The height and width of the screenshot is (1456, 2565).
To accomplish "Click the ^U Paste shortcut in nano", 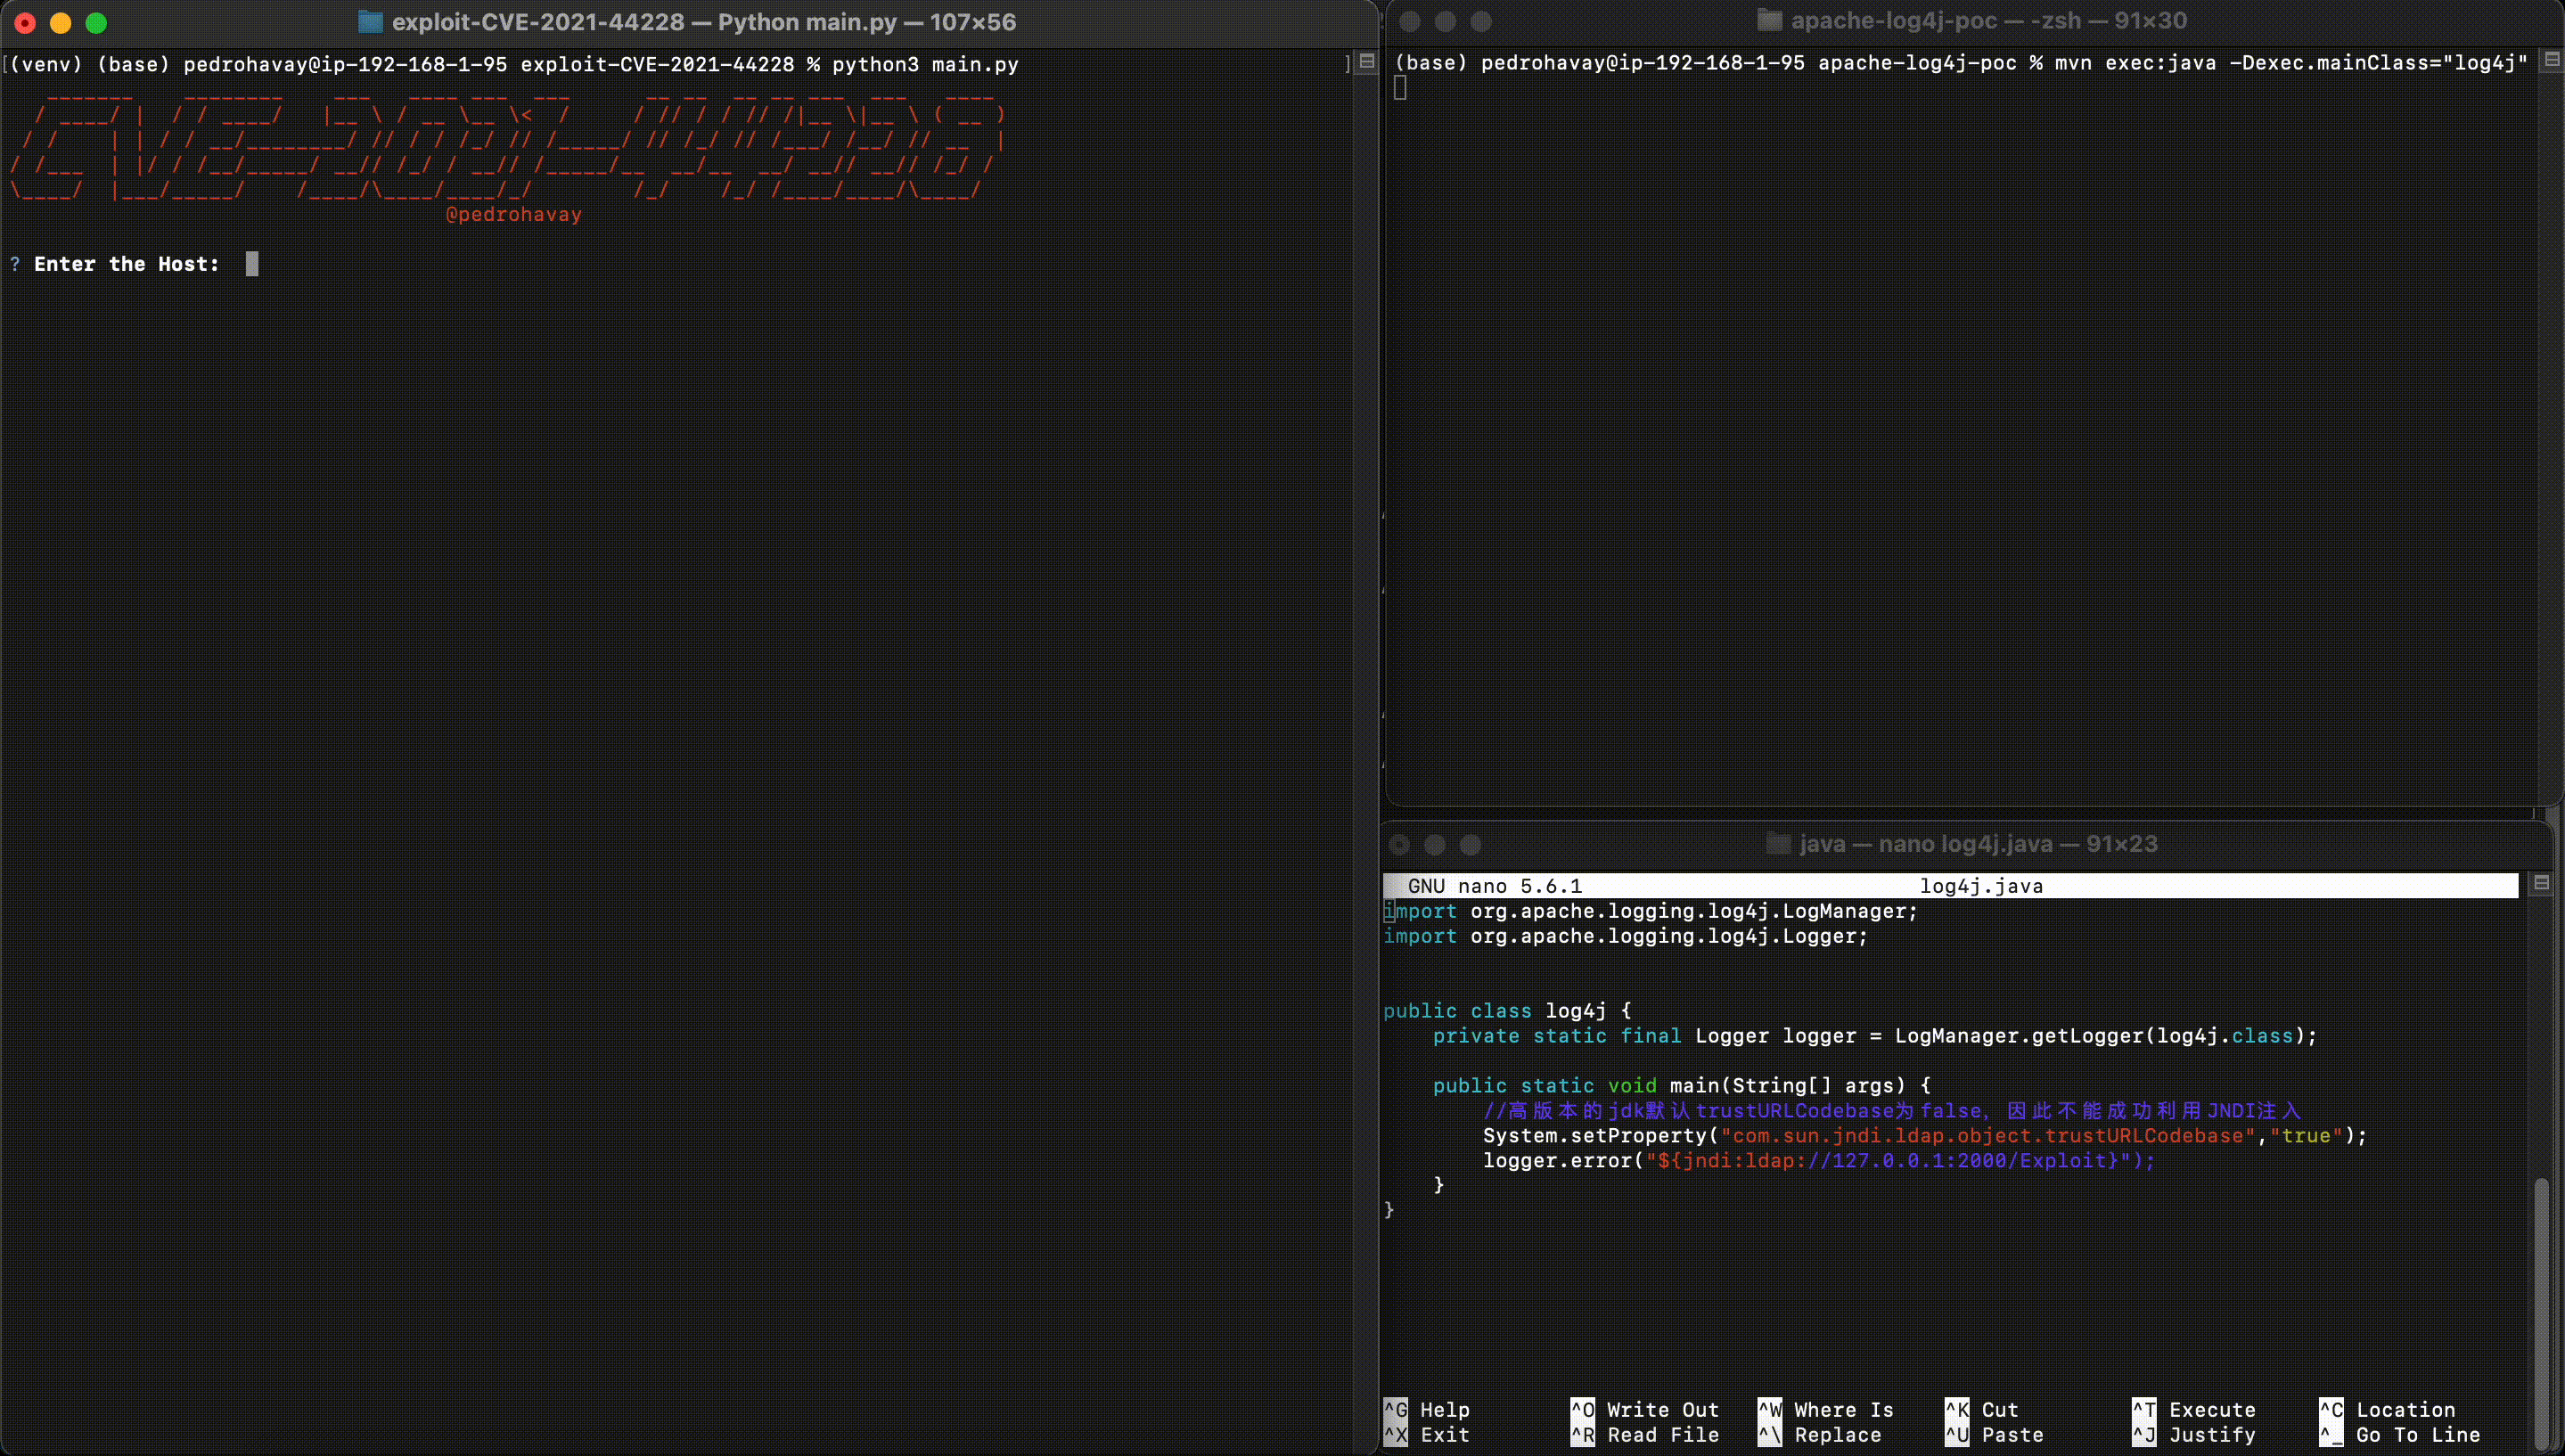I will tap(1995, 1435).
